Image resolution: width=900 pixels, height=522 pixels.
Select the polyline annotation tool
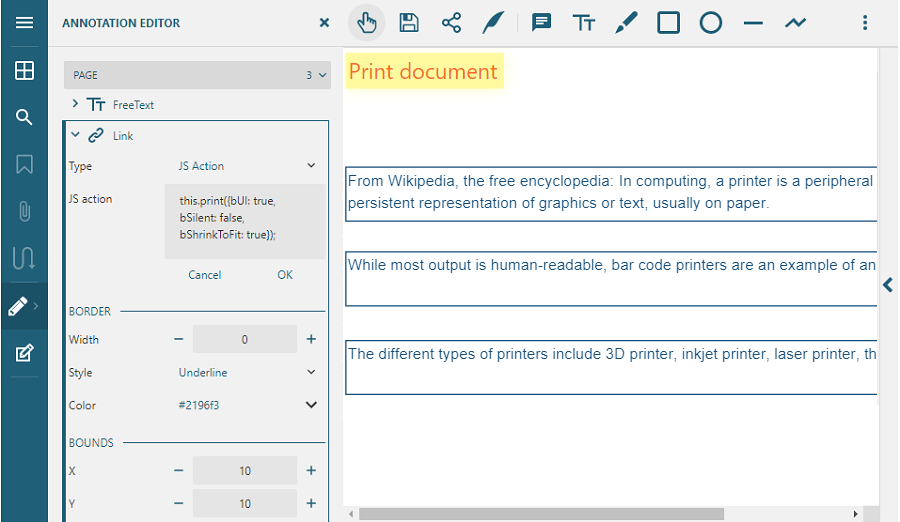[x=796, y=23]
